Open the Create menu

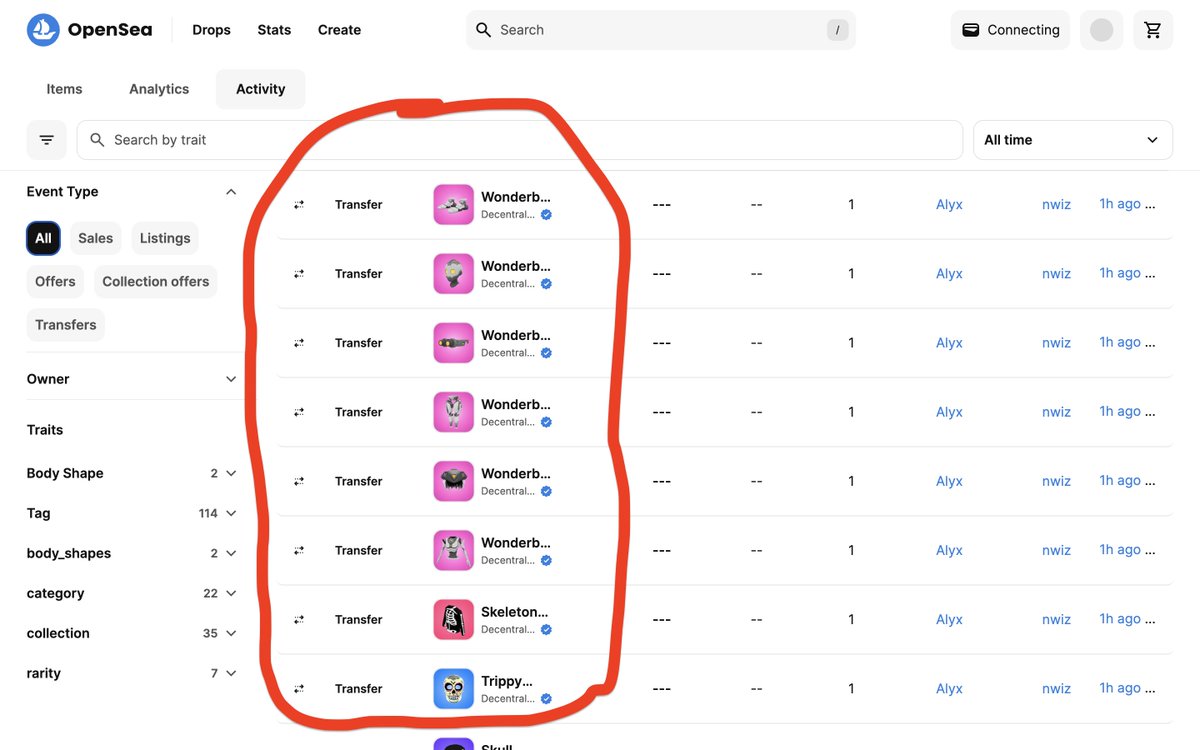point(339,30)
